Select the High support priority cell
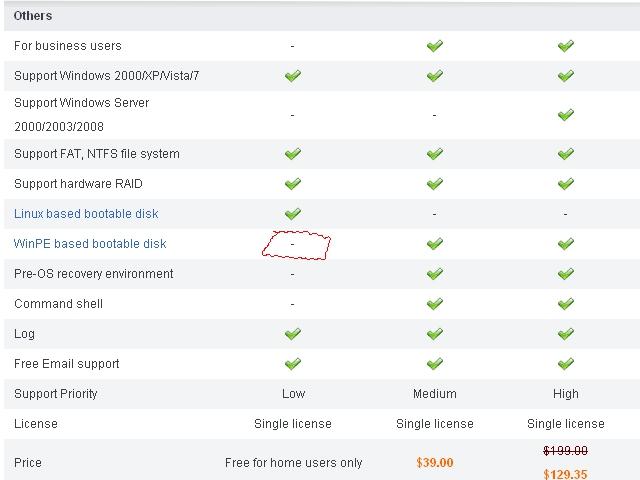 (565, 394)
